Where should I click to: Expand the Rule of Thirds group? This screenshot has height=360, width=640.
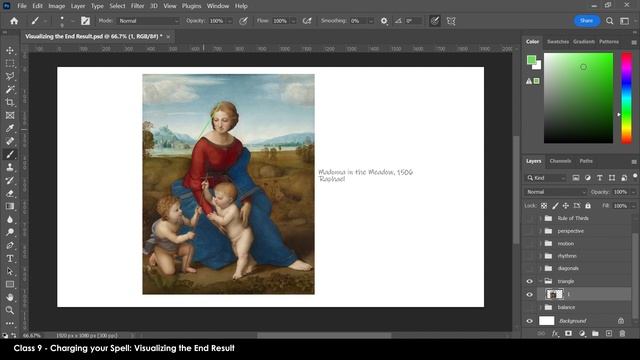541,218
